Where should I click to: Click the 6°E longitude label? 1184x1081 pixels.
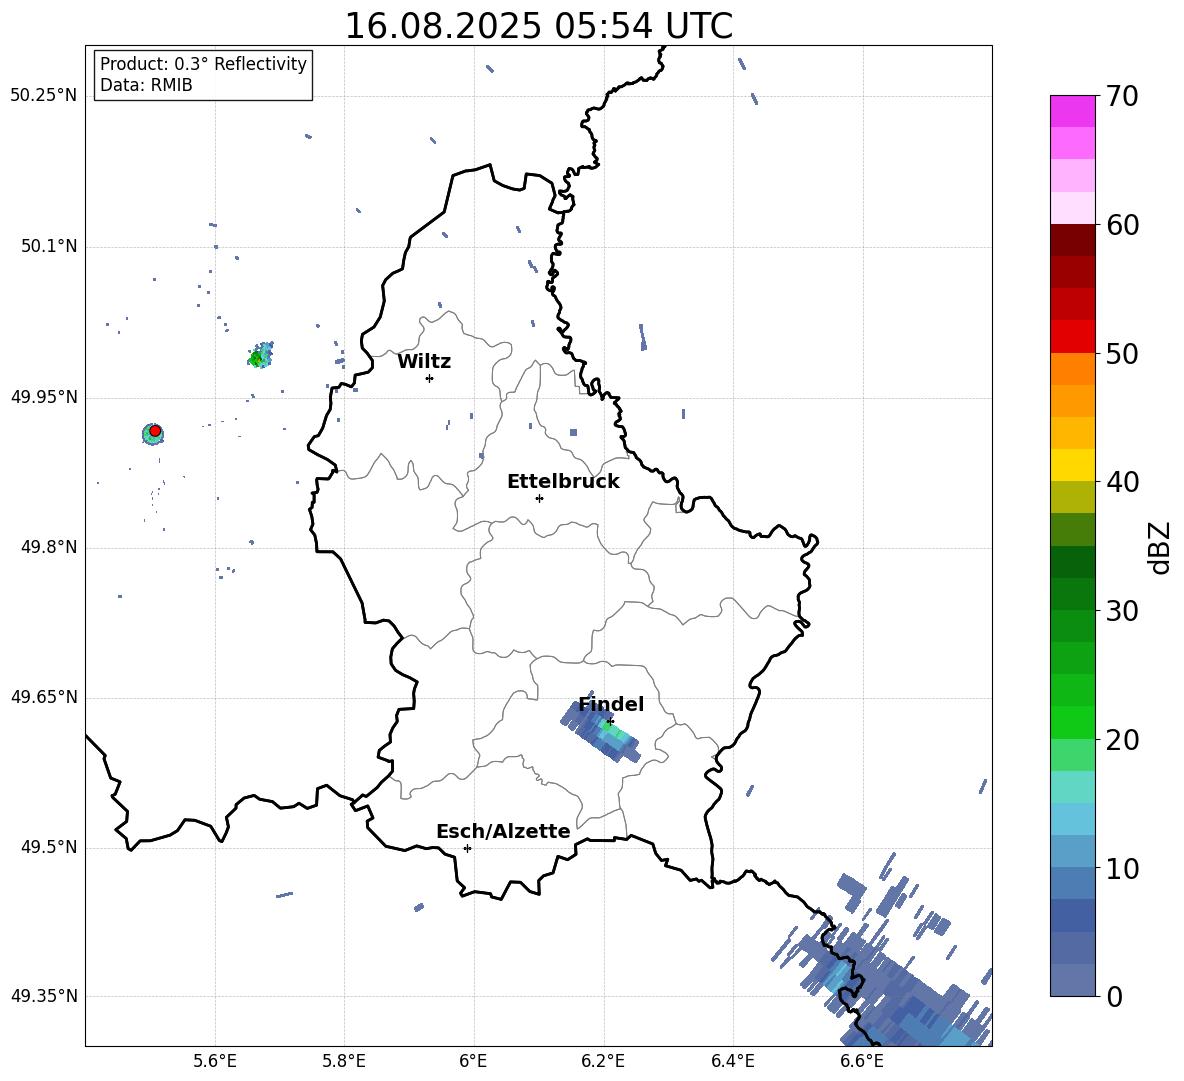pyautogui.click(x=473, y=1062)
